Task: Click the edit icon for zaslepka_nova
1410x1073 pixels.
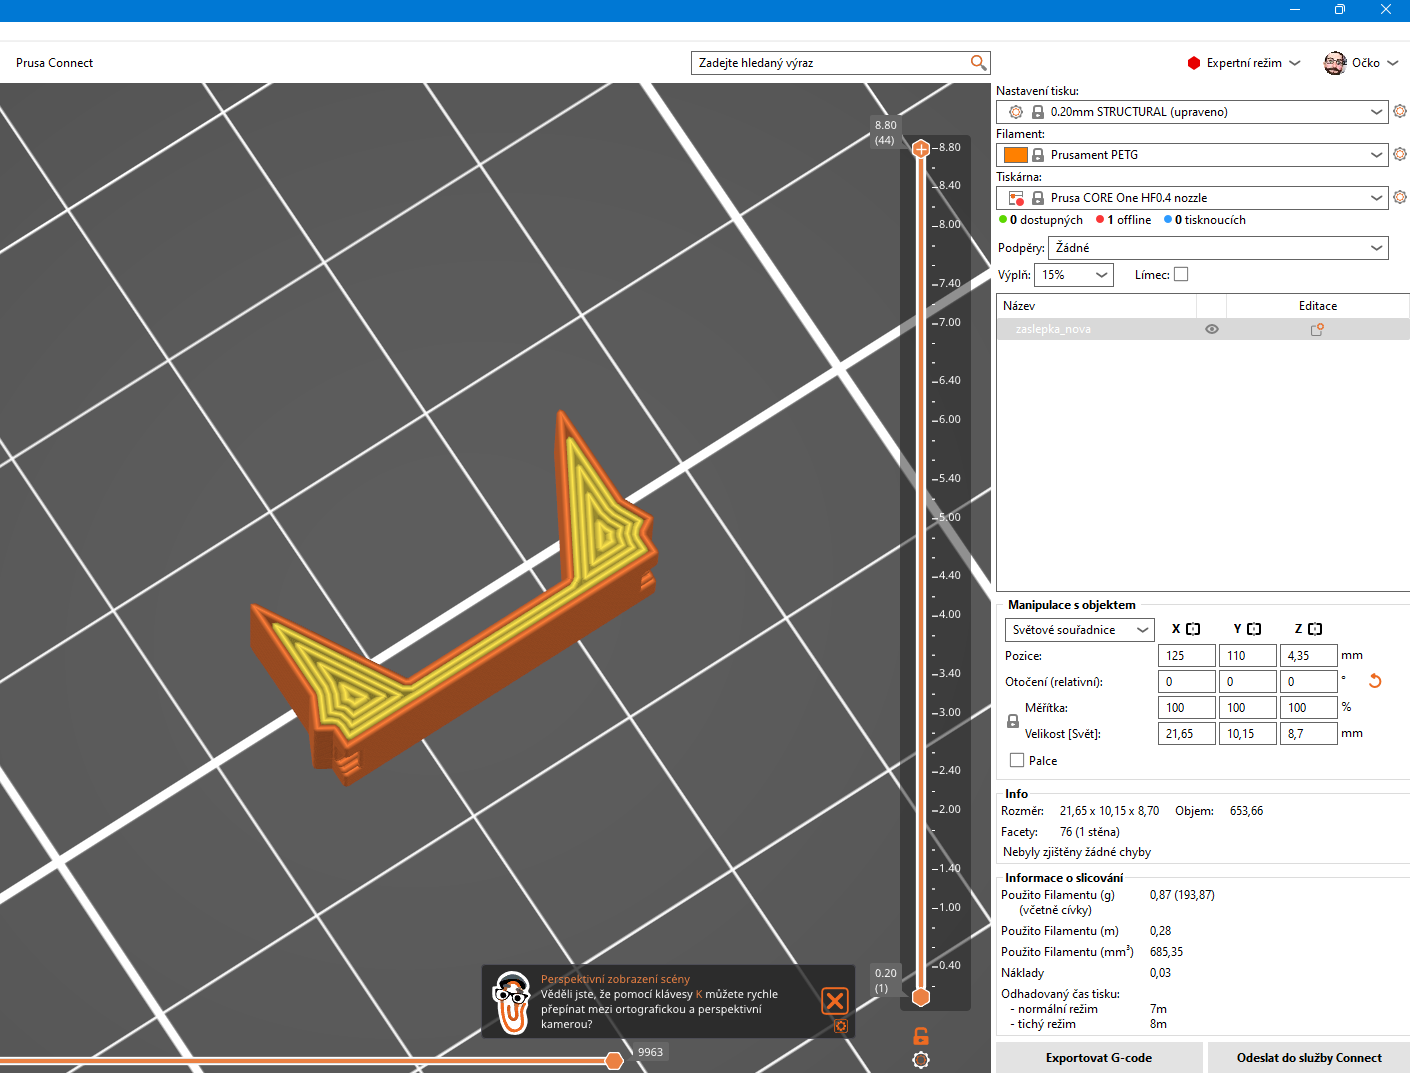Action: pos(1317,329)
